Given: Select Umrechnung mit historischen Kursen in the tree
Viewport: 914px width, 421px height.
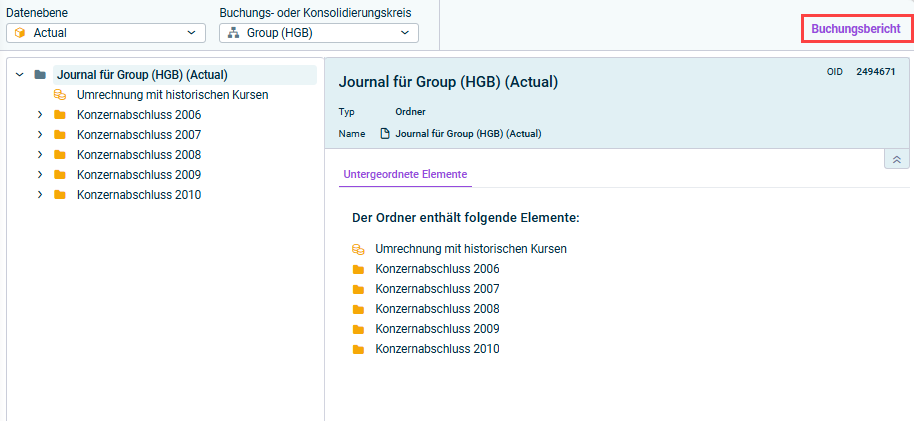Looking at the screenshot, I should click(172, 95).
